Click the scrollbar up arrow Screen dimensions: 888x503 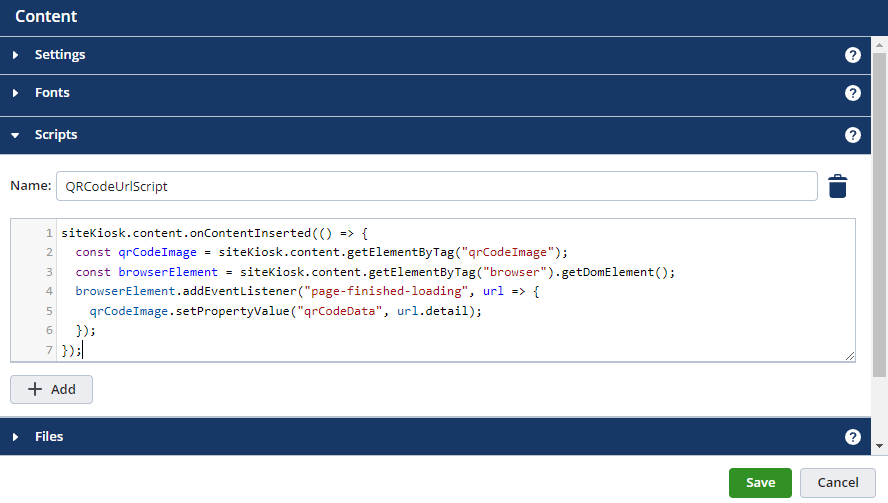(880, 42)
